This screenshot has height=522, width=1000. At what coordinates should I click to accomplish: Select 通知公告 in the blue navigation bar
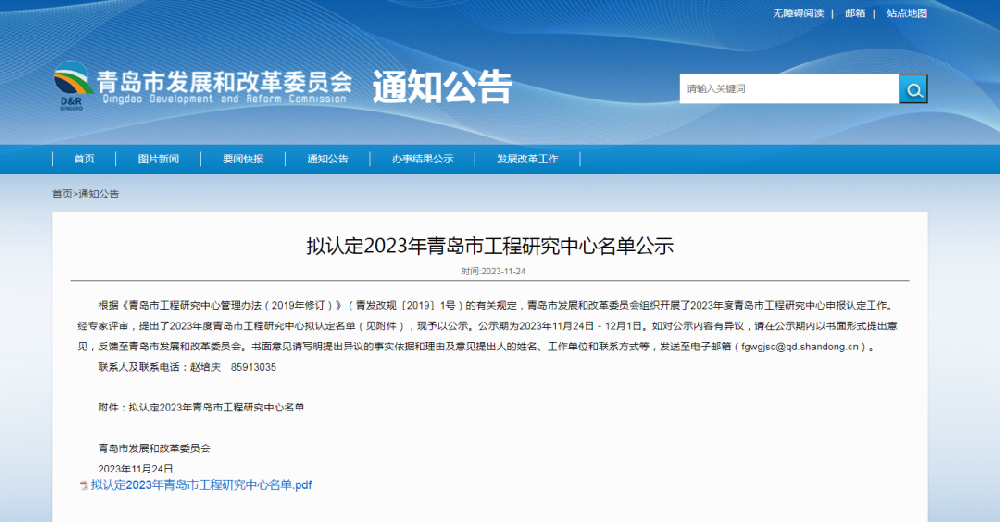(328, 159)
